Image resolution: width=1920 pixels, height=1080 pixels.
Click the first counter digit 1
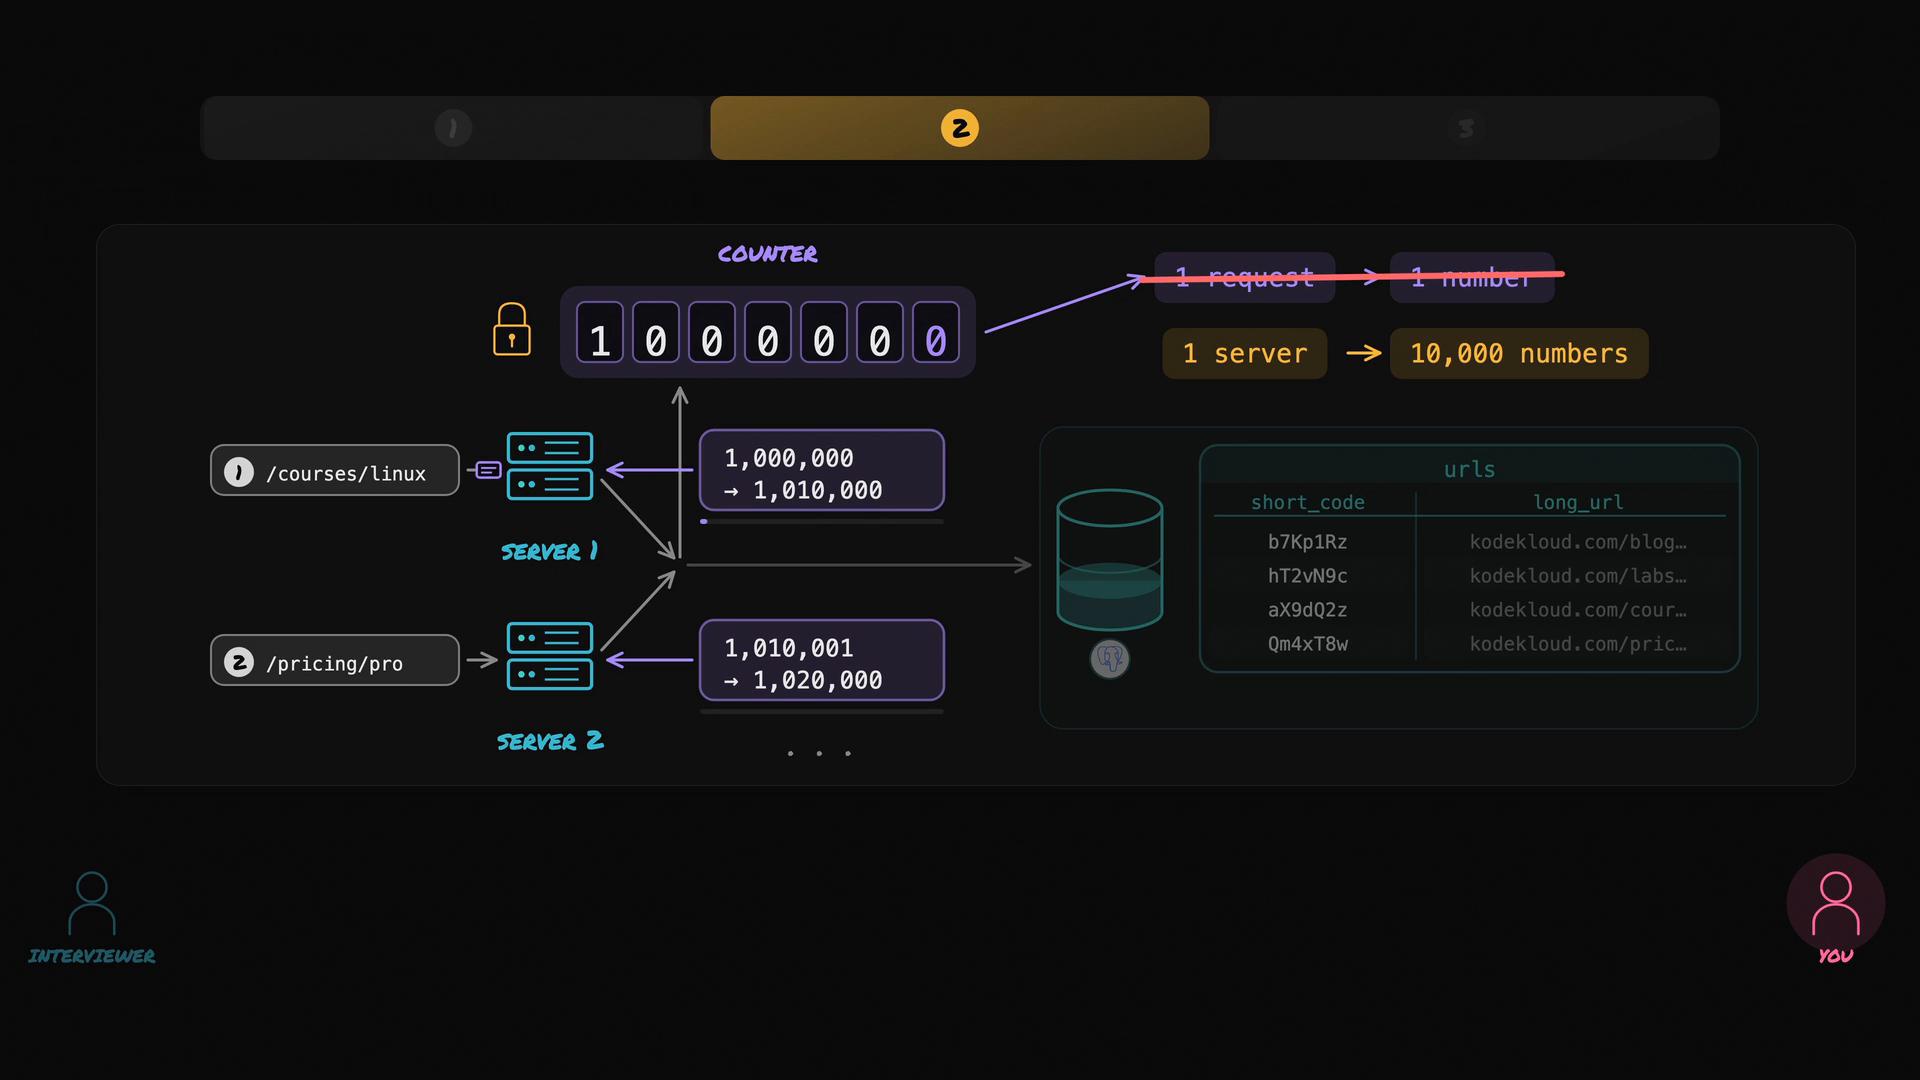(600, 332)
